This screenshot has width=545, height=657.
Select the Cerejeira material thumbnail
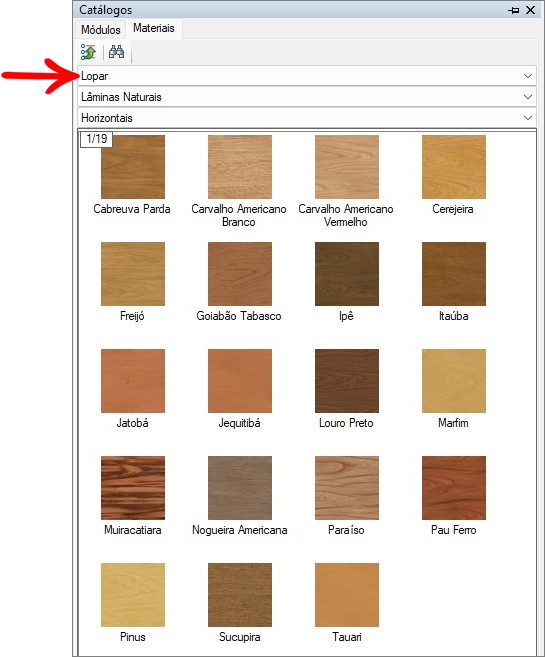(x=454, y=167)
